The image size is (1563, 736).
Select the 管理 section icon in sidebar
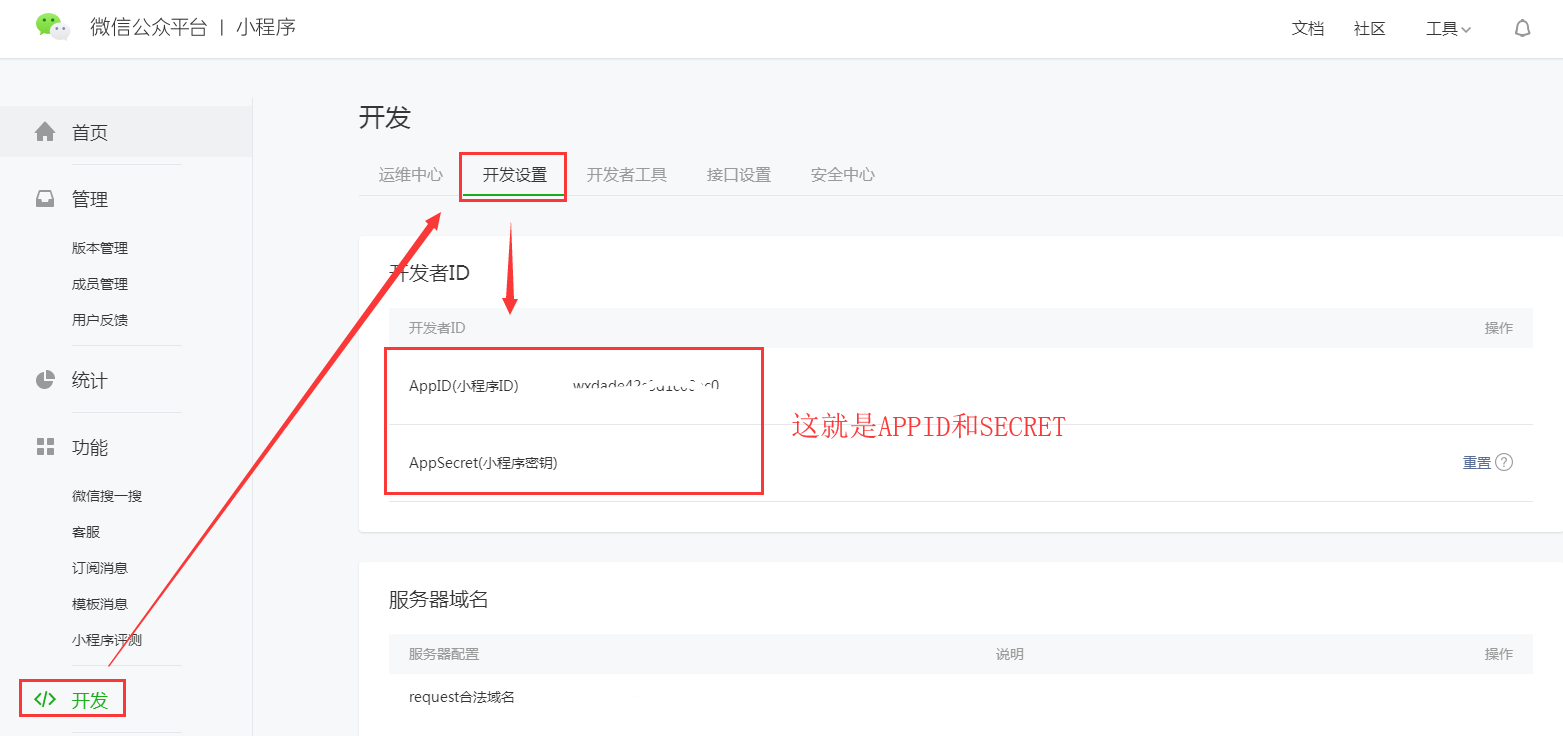(45, 198)
